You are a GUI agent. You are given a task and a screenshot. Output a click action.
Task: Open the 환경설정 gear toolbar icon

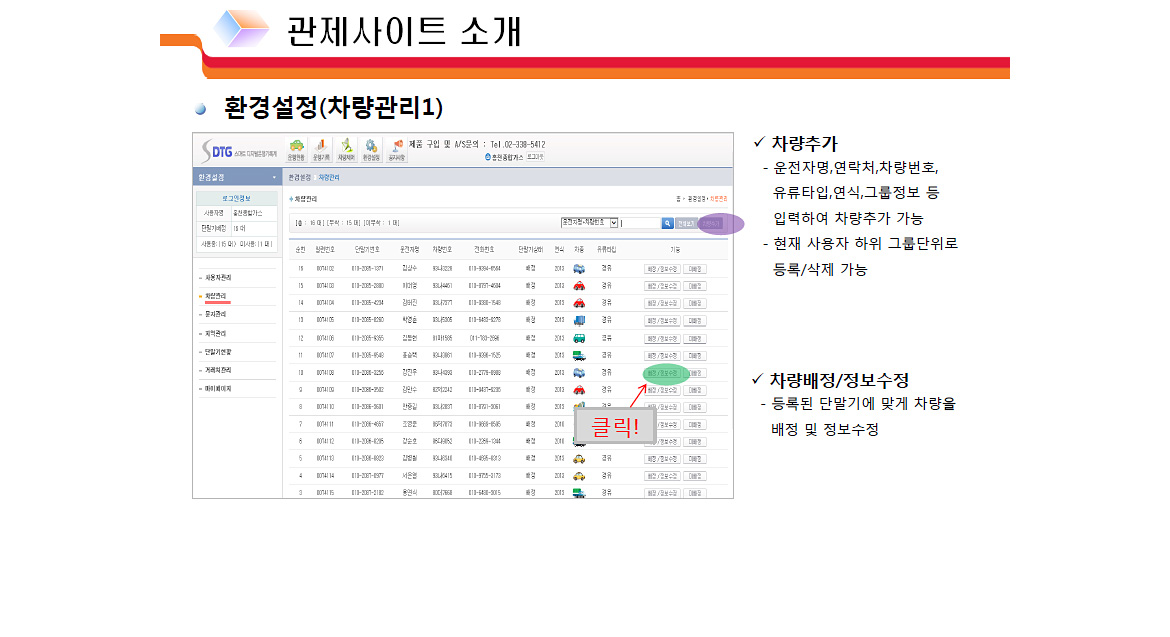click(x=371, y=149)
